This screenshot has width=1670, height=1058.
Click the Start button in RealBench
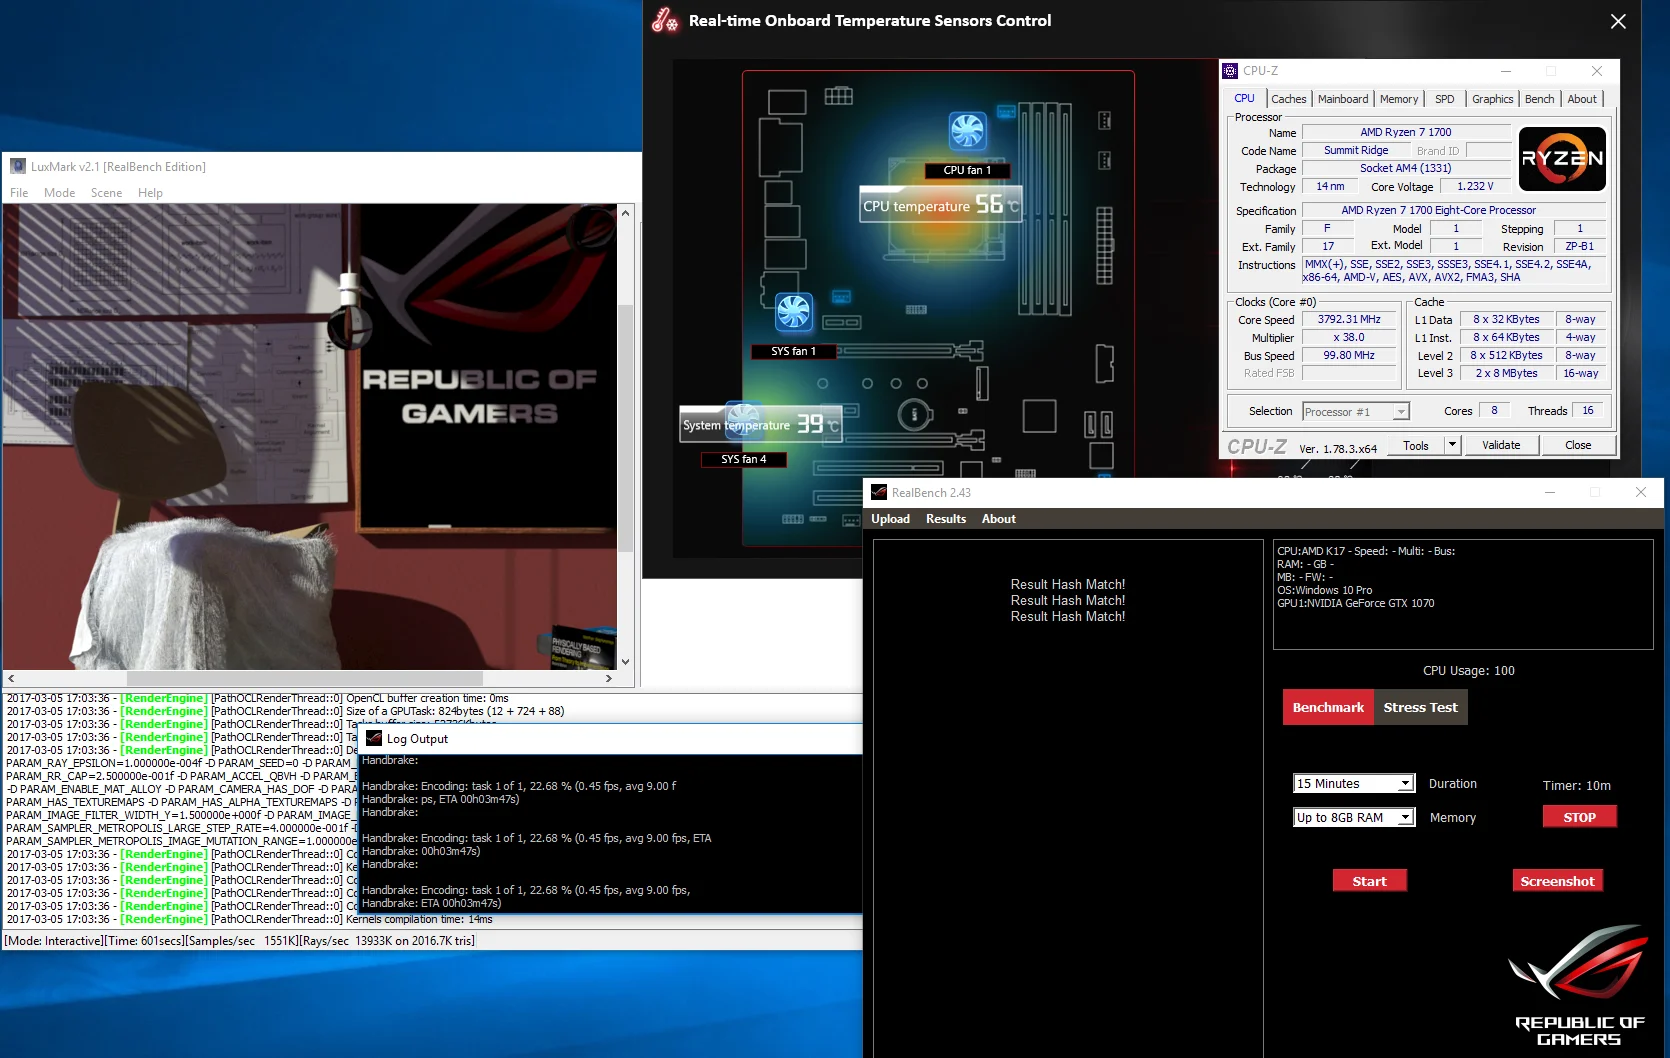click(x=1369, y=880)
